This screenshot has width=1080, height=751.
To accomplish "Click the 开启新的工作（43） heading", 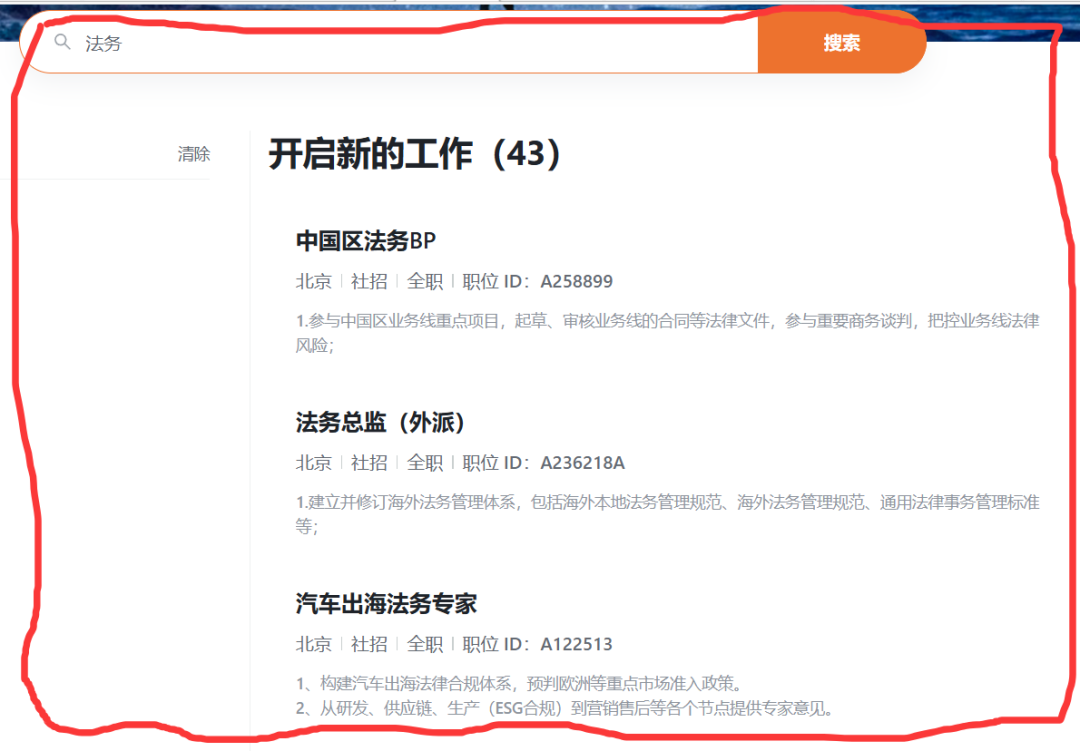I will point(416,155).
